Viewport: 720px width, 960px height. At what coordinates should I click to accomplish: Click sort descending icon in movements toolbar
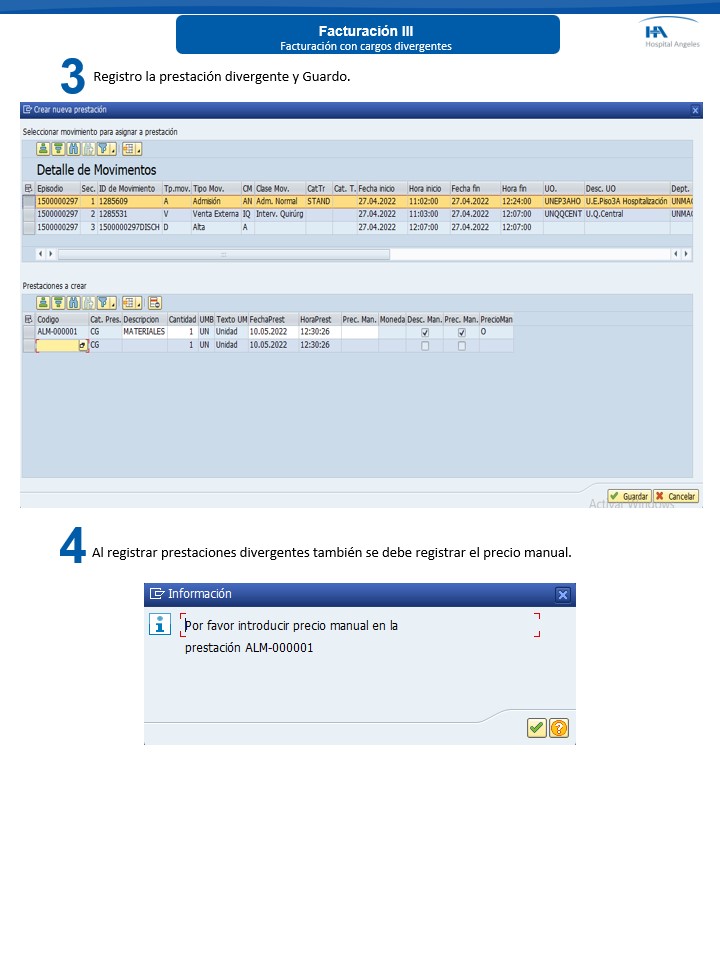pos(59,149)
